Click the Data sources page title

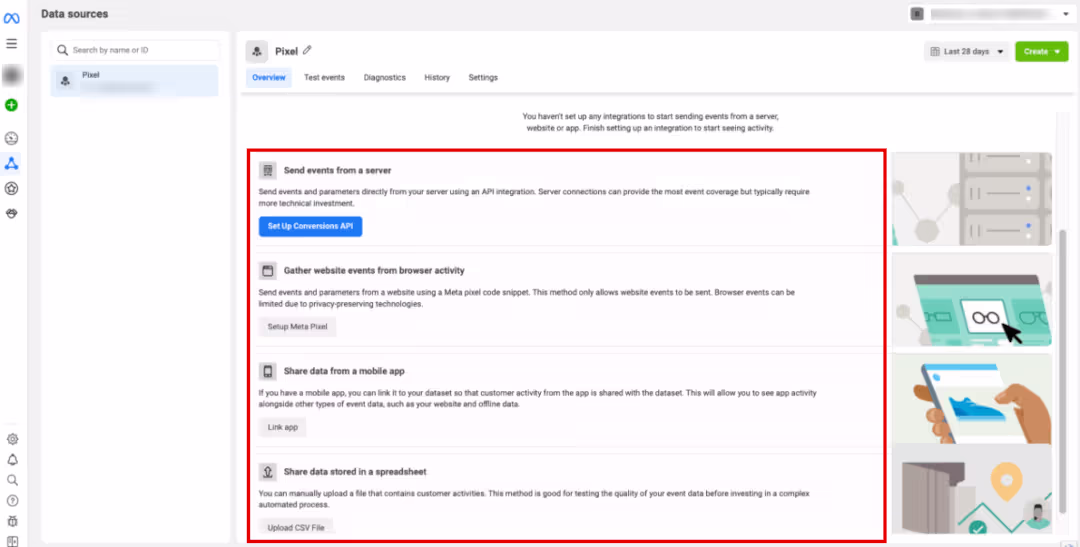[74, 14]
